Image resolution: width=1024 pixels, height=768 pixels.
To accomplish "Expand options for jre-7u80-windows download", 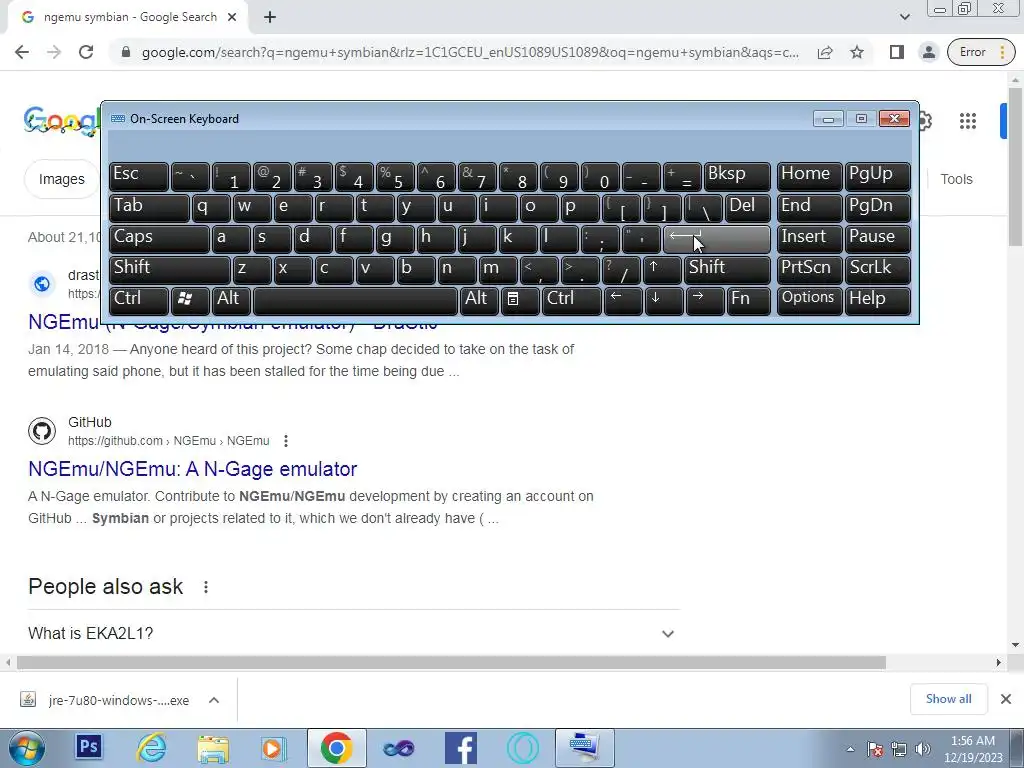I will pos(214,700).
